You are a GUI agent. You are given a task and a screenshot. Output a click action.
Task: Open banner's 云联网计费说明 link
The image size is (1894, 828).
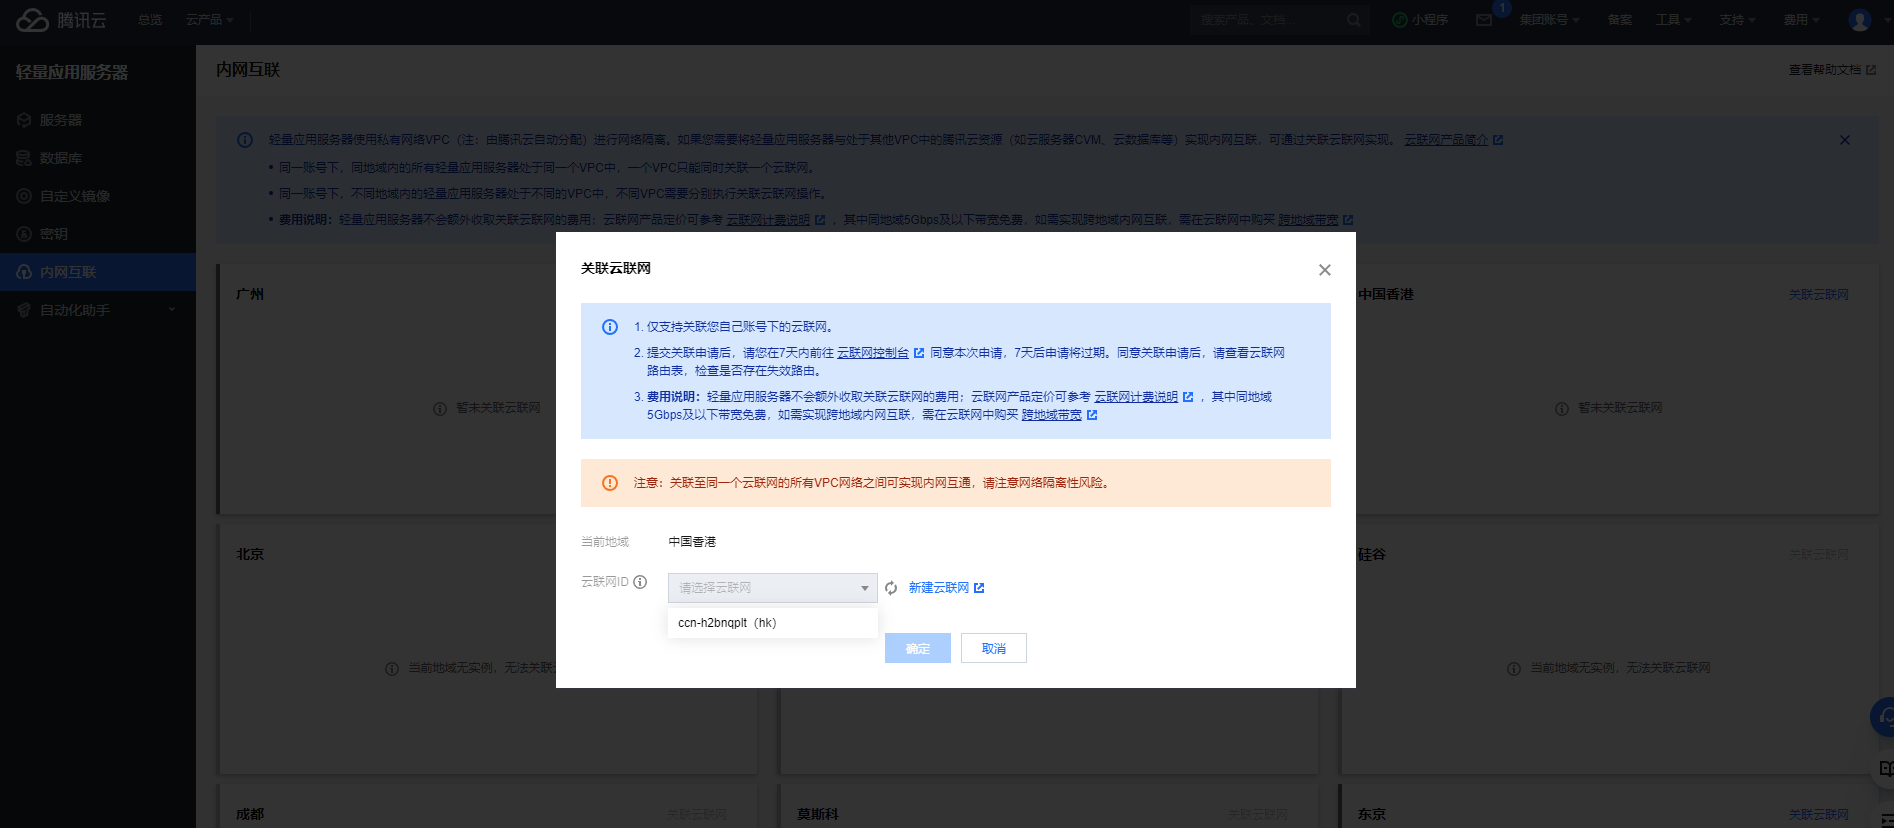(x=768, y=220)
